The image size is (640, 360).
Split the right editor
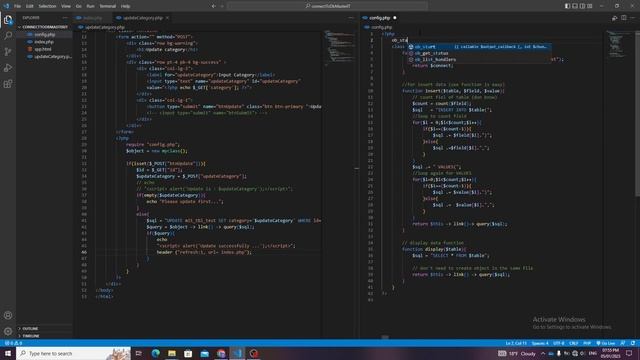[624, 18]
